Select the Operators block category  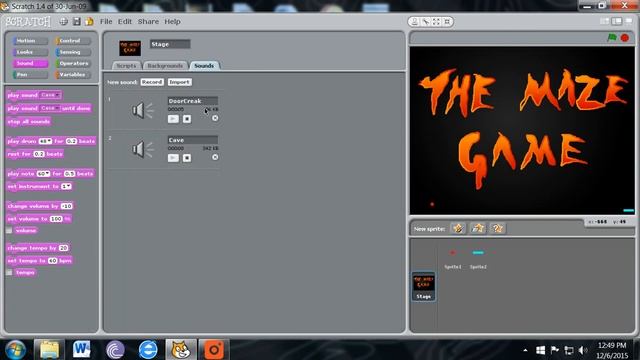pyautogui.click(x=73, y=64)
